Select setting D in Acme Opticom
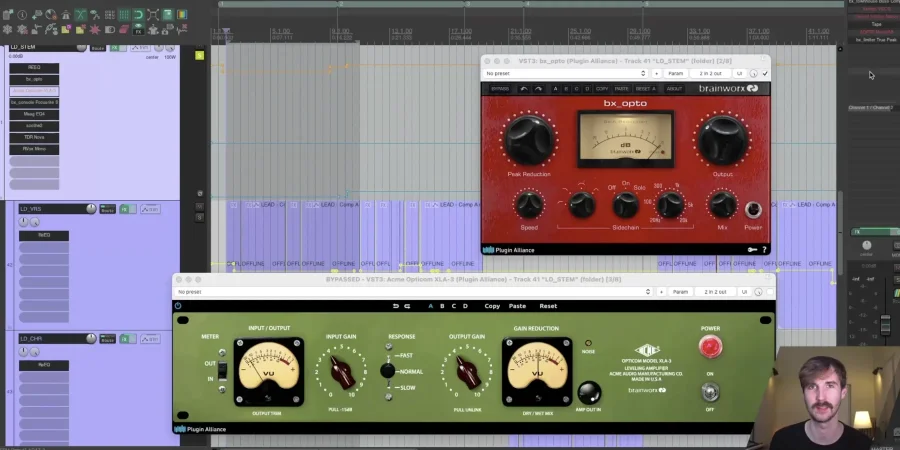 pos(465,306)
